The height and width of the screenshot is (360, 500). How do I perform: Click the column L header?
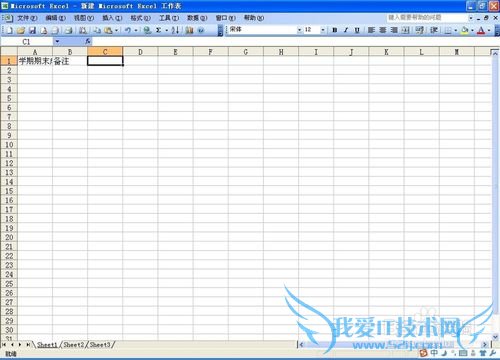(x=422, y=52)
